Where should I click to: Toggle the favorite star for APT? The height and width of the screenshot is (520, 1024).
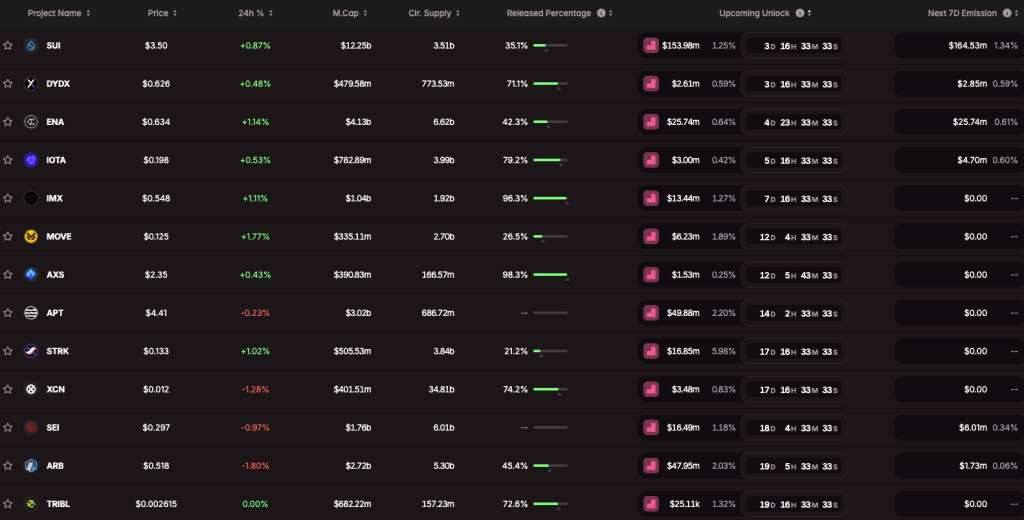[8, 313]
